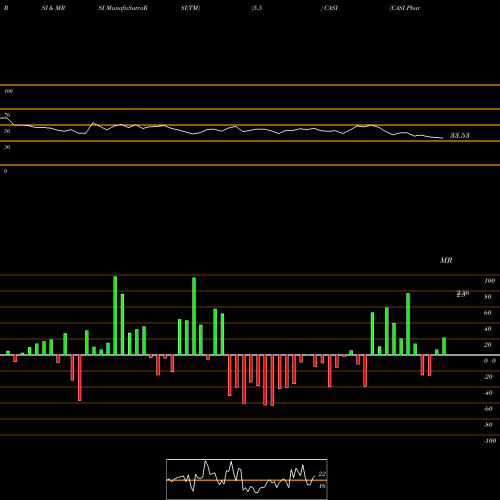Click the 'SI(TM)' header label
Screen dimensions: 500x500
coord(190,8)
